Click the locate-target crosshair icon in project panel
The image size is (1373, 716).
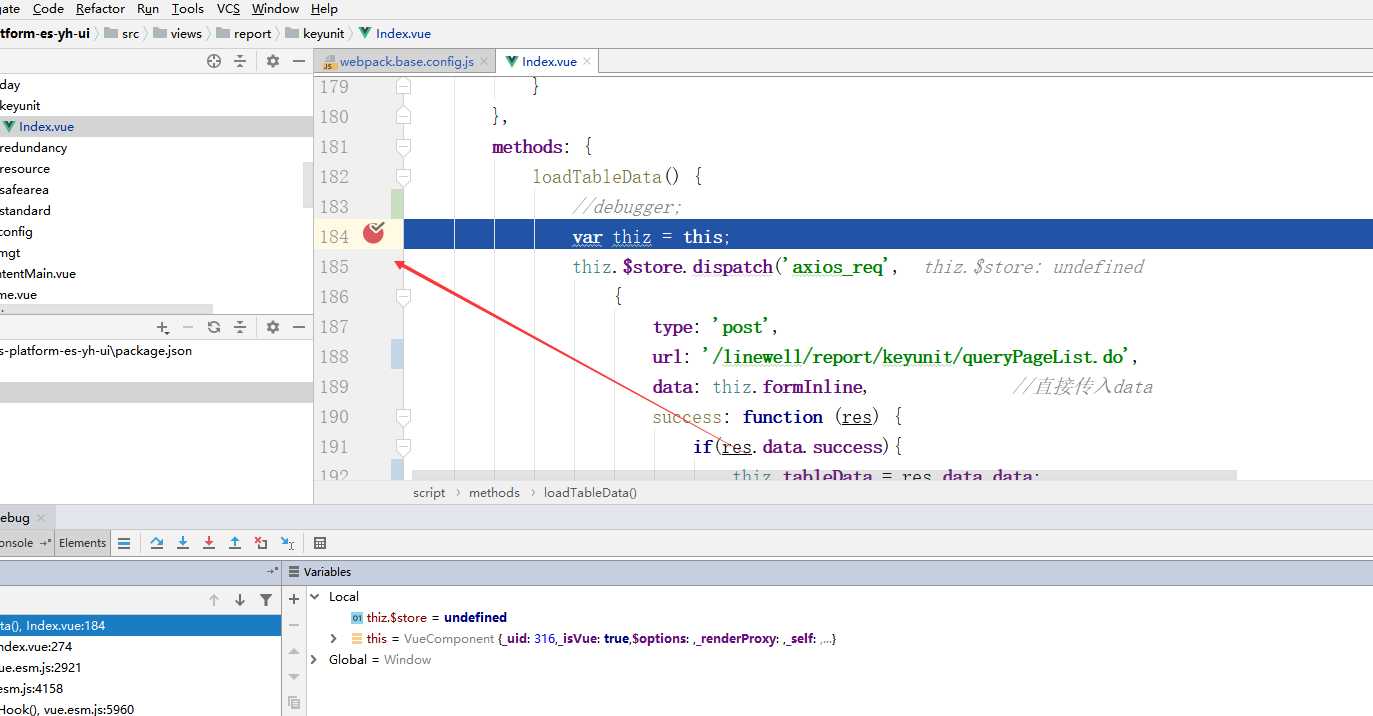[x=214, y=61]
